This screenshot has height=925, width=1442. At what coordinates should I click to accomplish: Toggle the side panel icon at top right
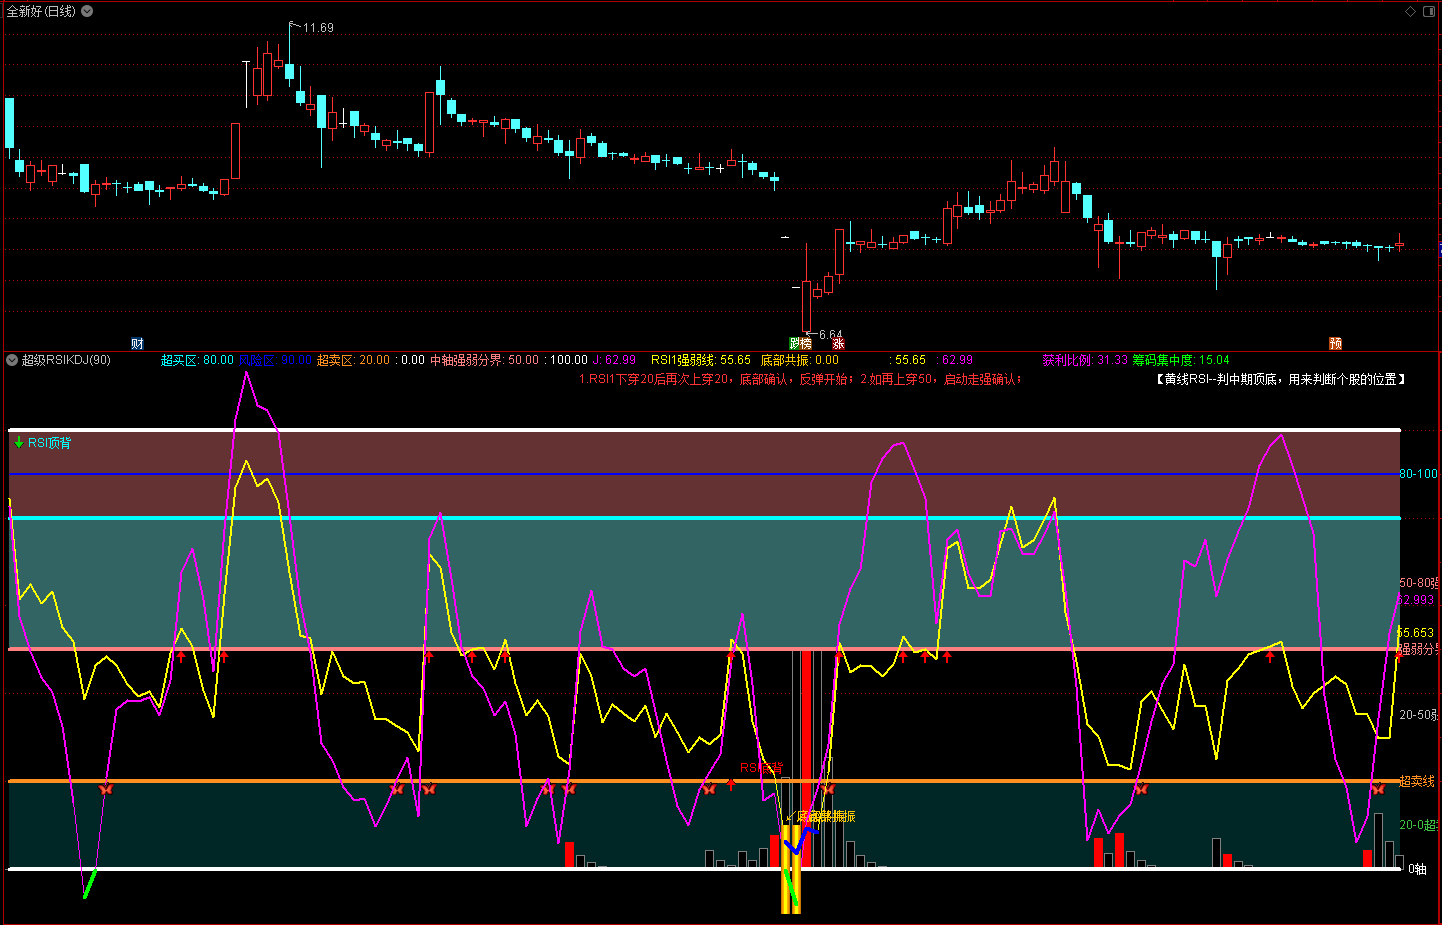pos(1429,11)
